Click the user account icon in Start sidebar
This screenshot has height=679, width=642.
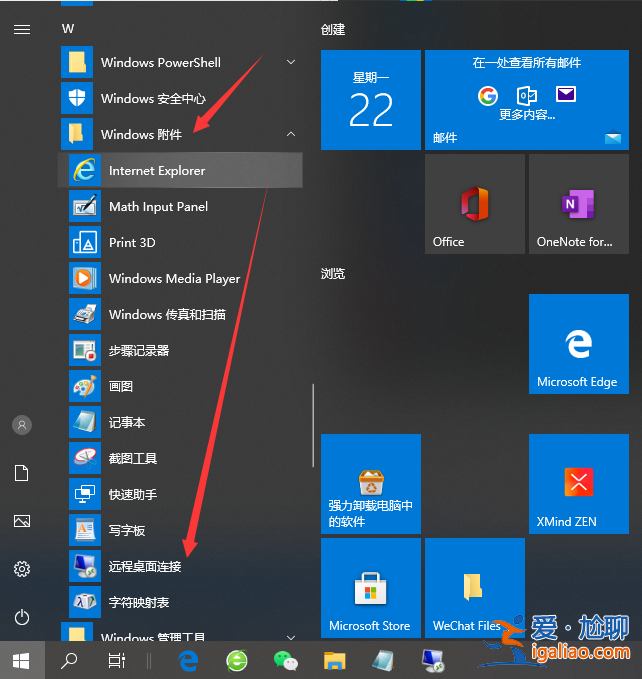tap(22, 425)
